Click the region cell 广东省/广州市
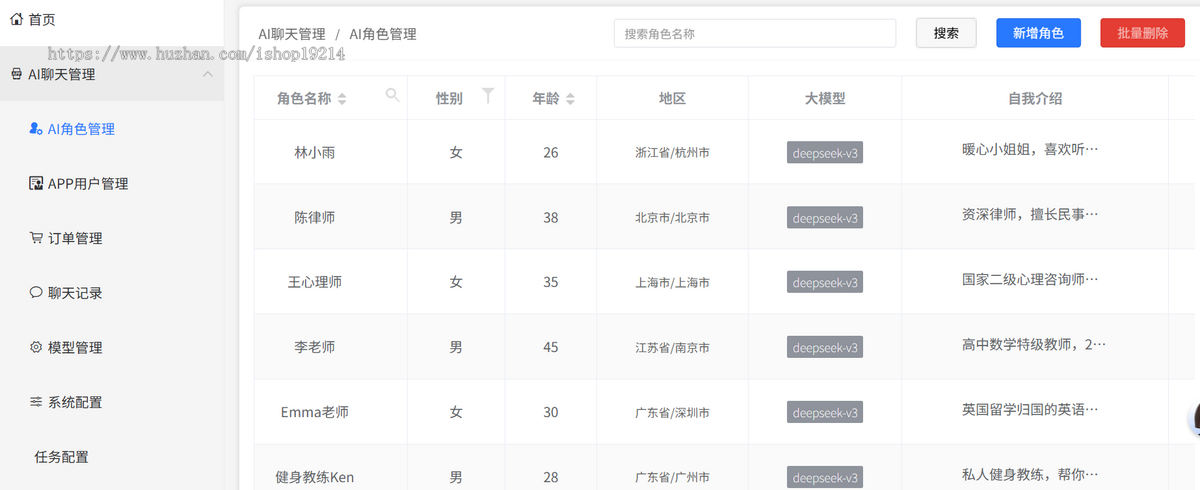The image size is (1200, 490). coord(672,478)
